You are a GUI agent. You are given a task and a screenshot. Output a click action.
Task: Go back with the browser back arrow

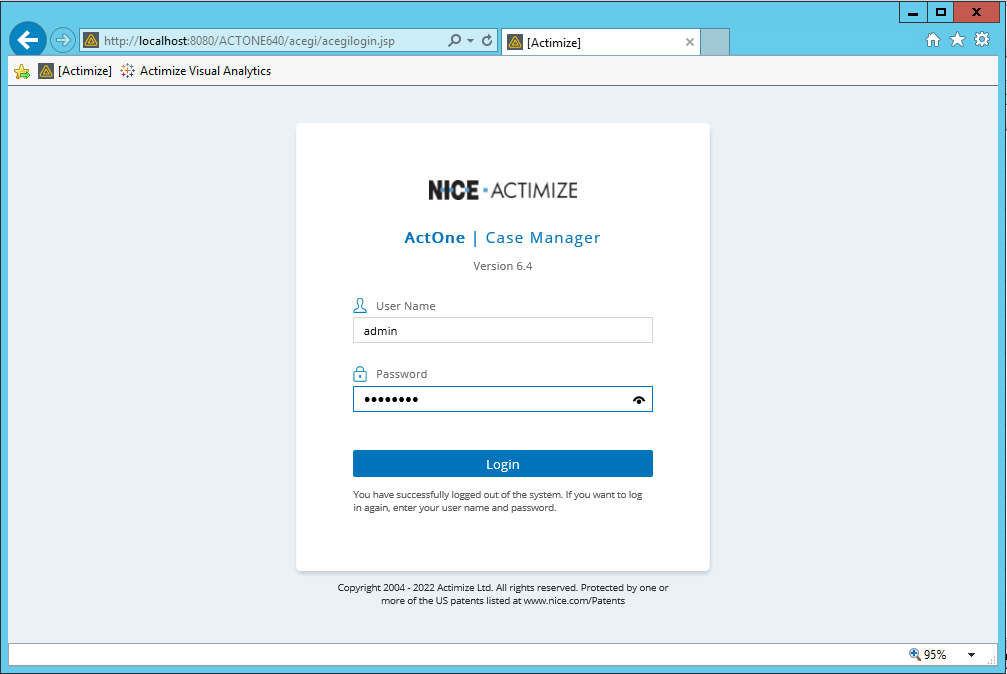click(28, 40)
